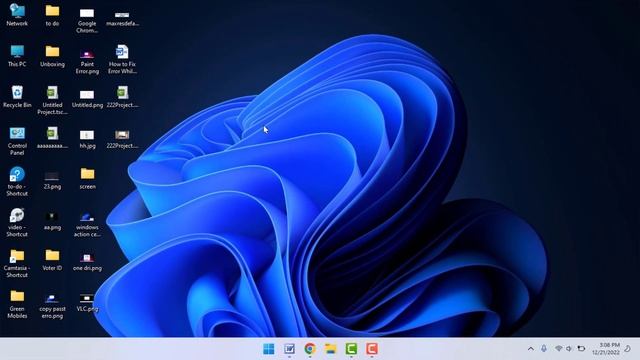Screen dimensions: 640x360
Task: Select the windows action ce... image file
Action: click(87, 224)
